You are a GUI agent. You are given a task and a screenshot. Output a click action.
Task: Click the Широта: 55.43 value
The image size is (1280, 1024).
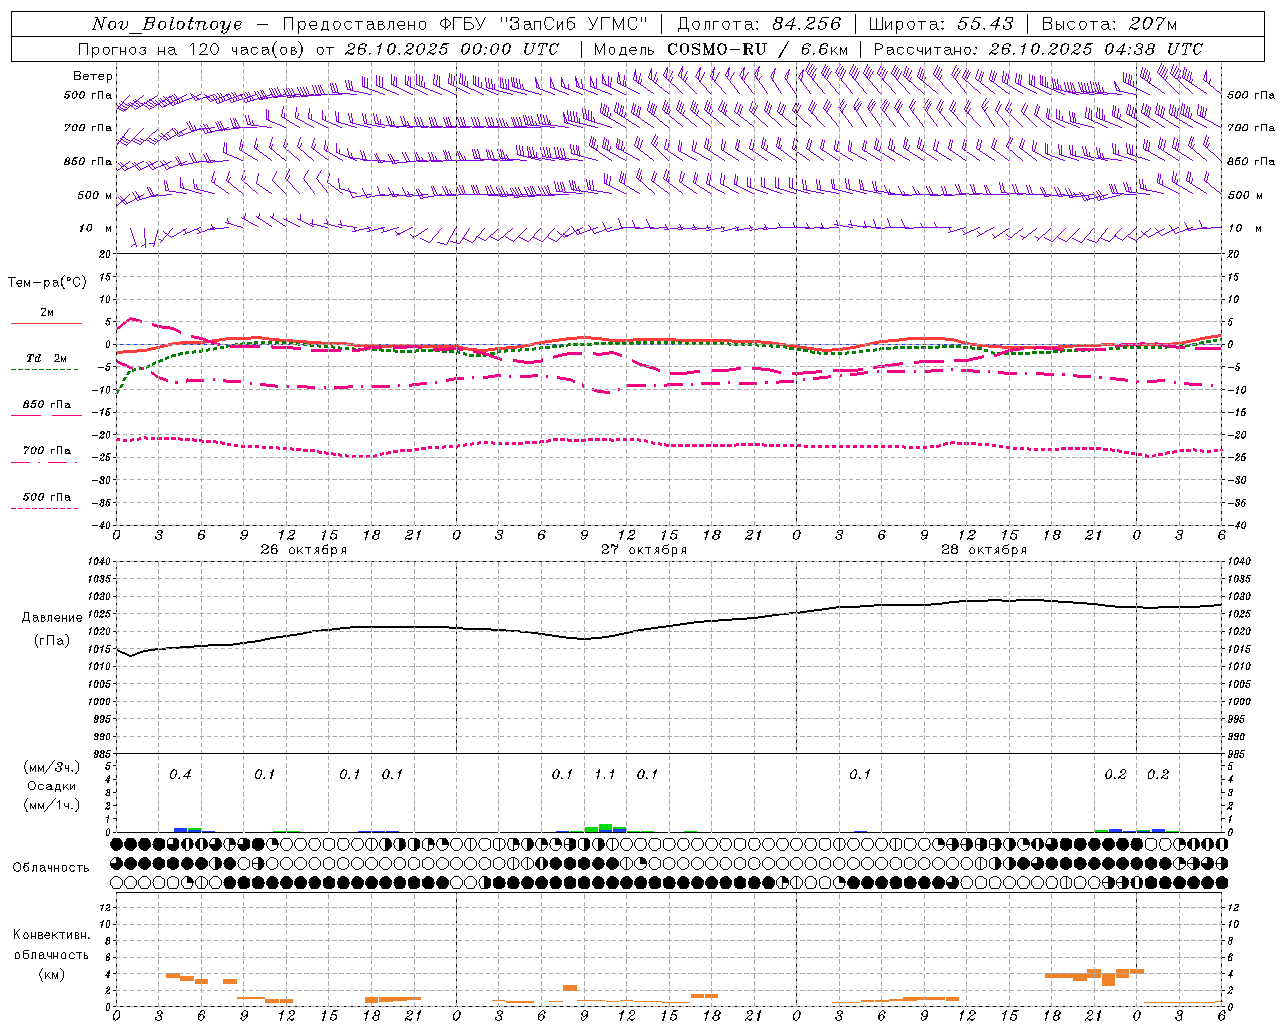coord(941,24)
